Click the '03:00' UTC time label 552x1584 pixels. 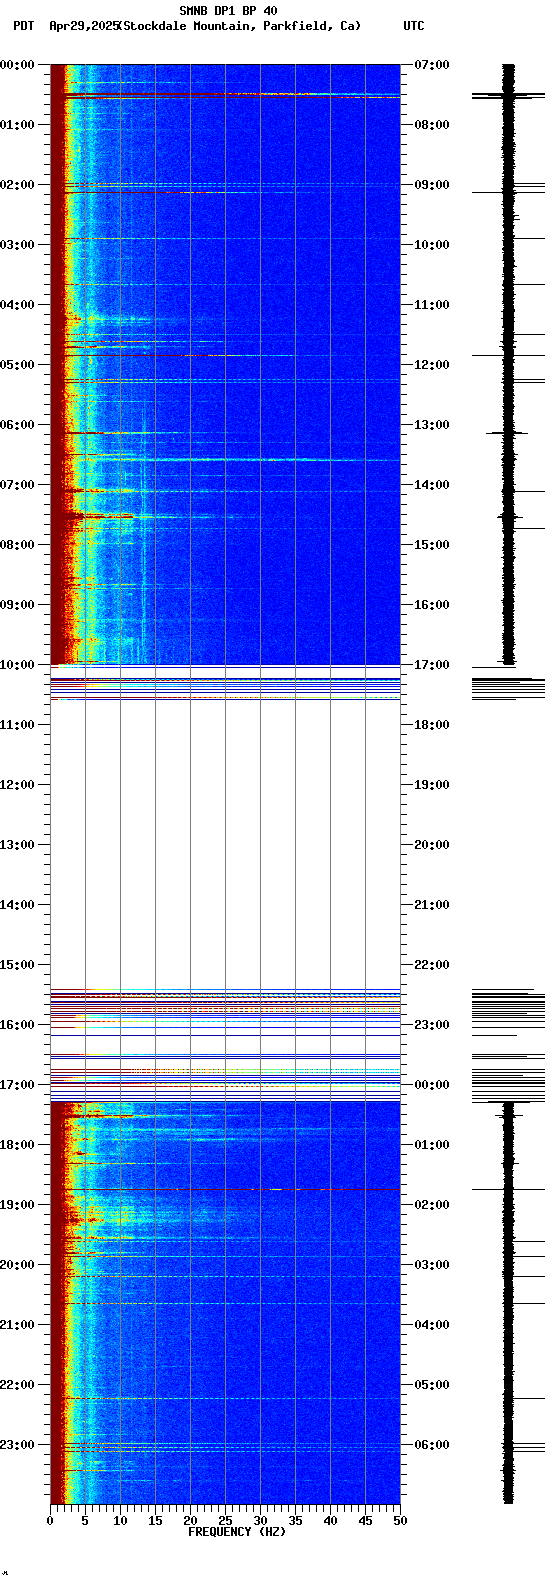(x=432, y=1265)
